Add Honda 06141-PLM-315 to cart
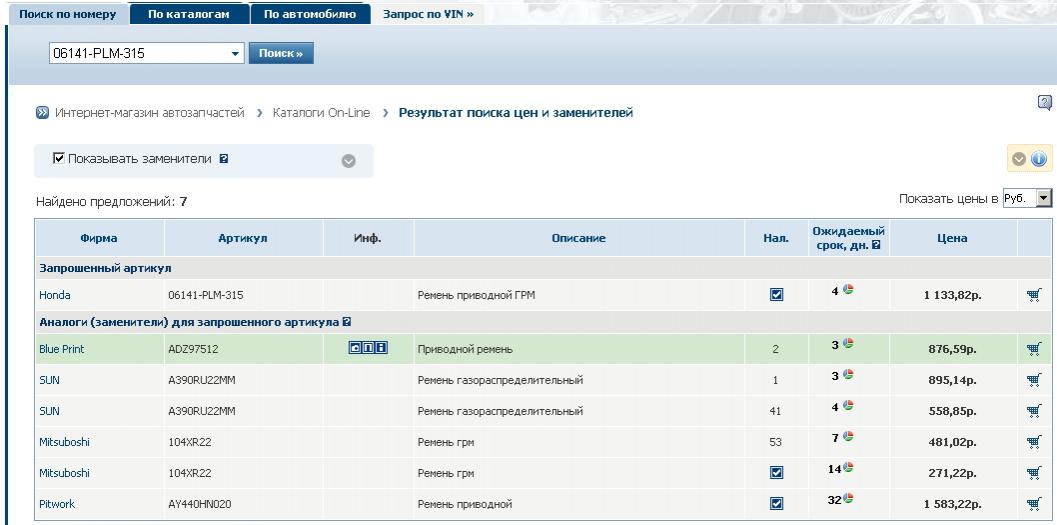 coord(1033,295)
